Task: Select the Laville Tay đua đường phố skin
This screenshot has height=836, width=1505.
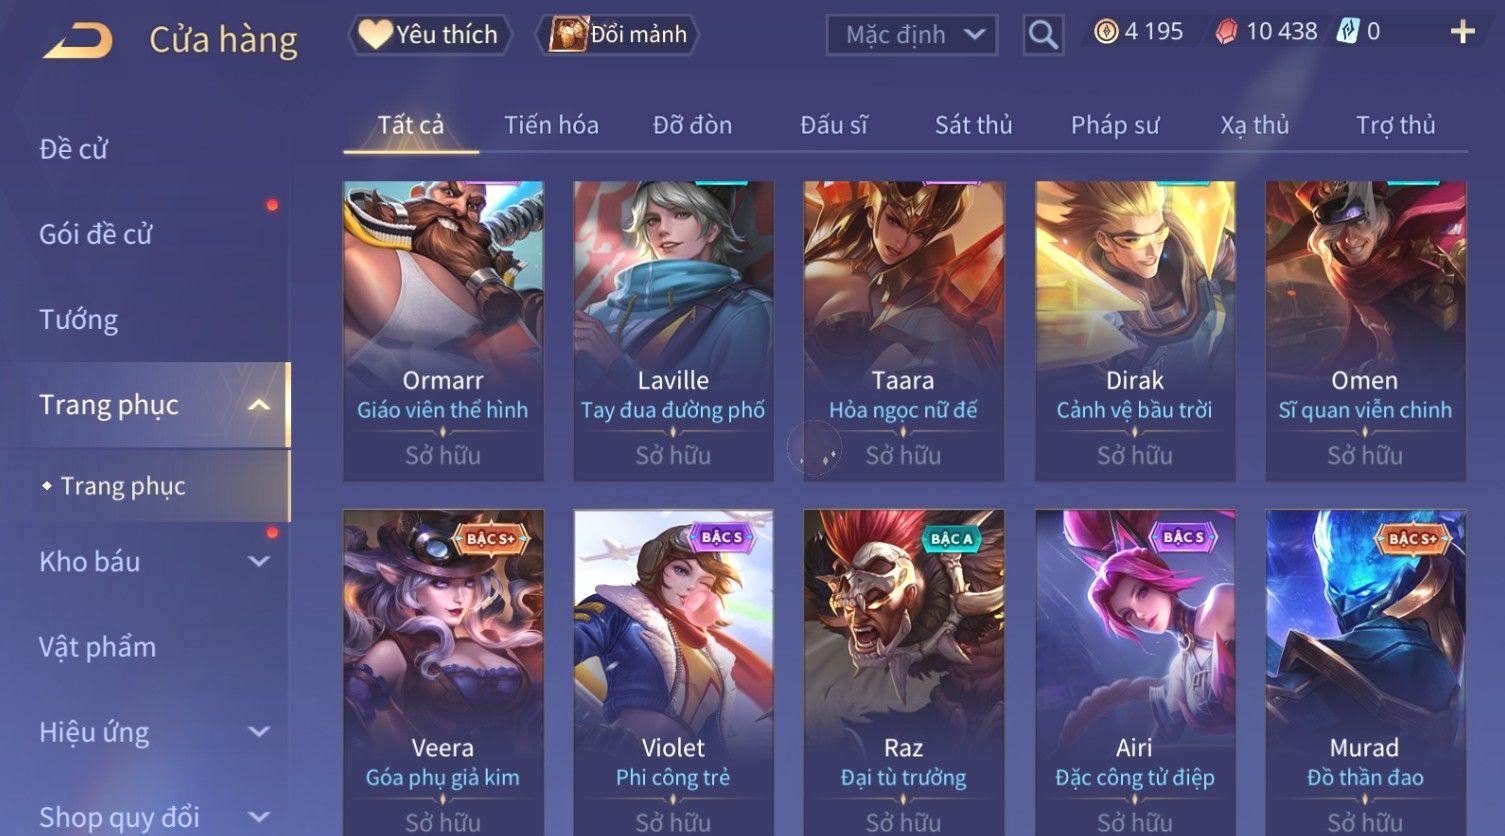Action: point(673,331)
